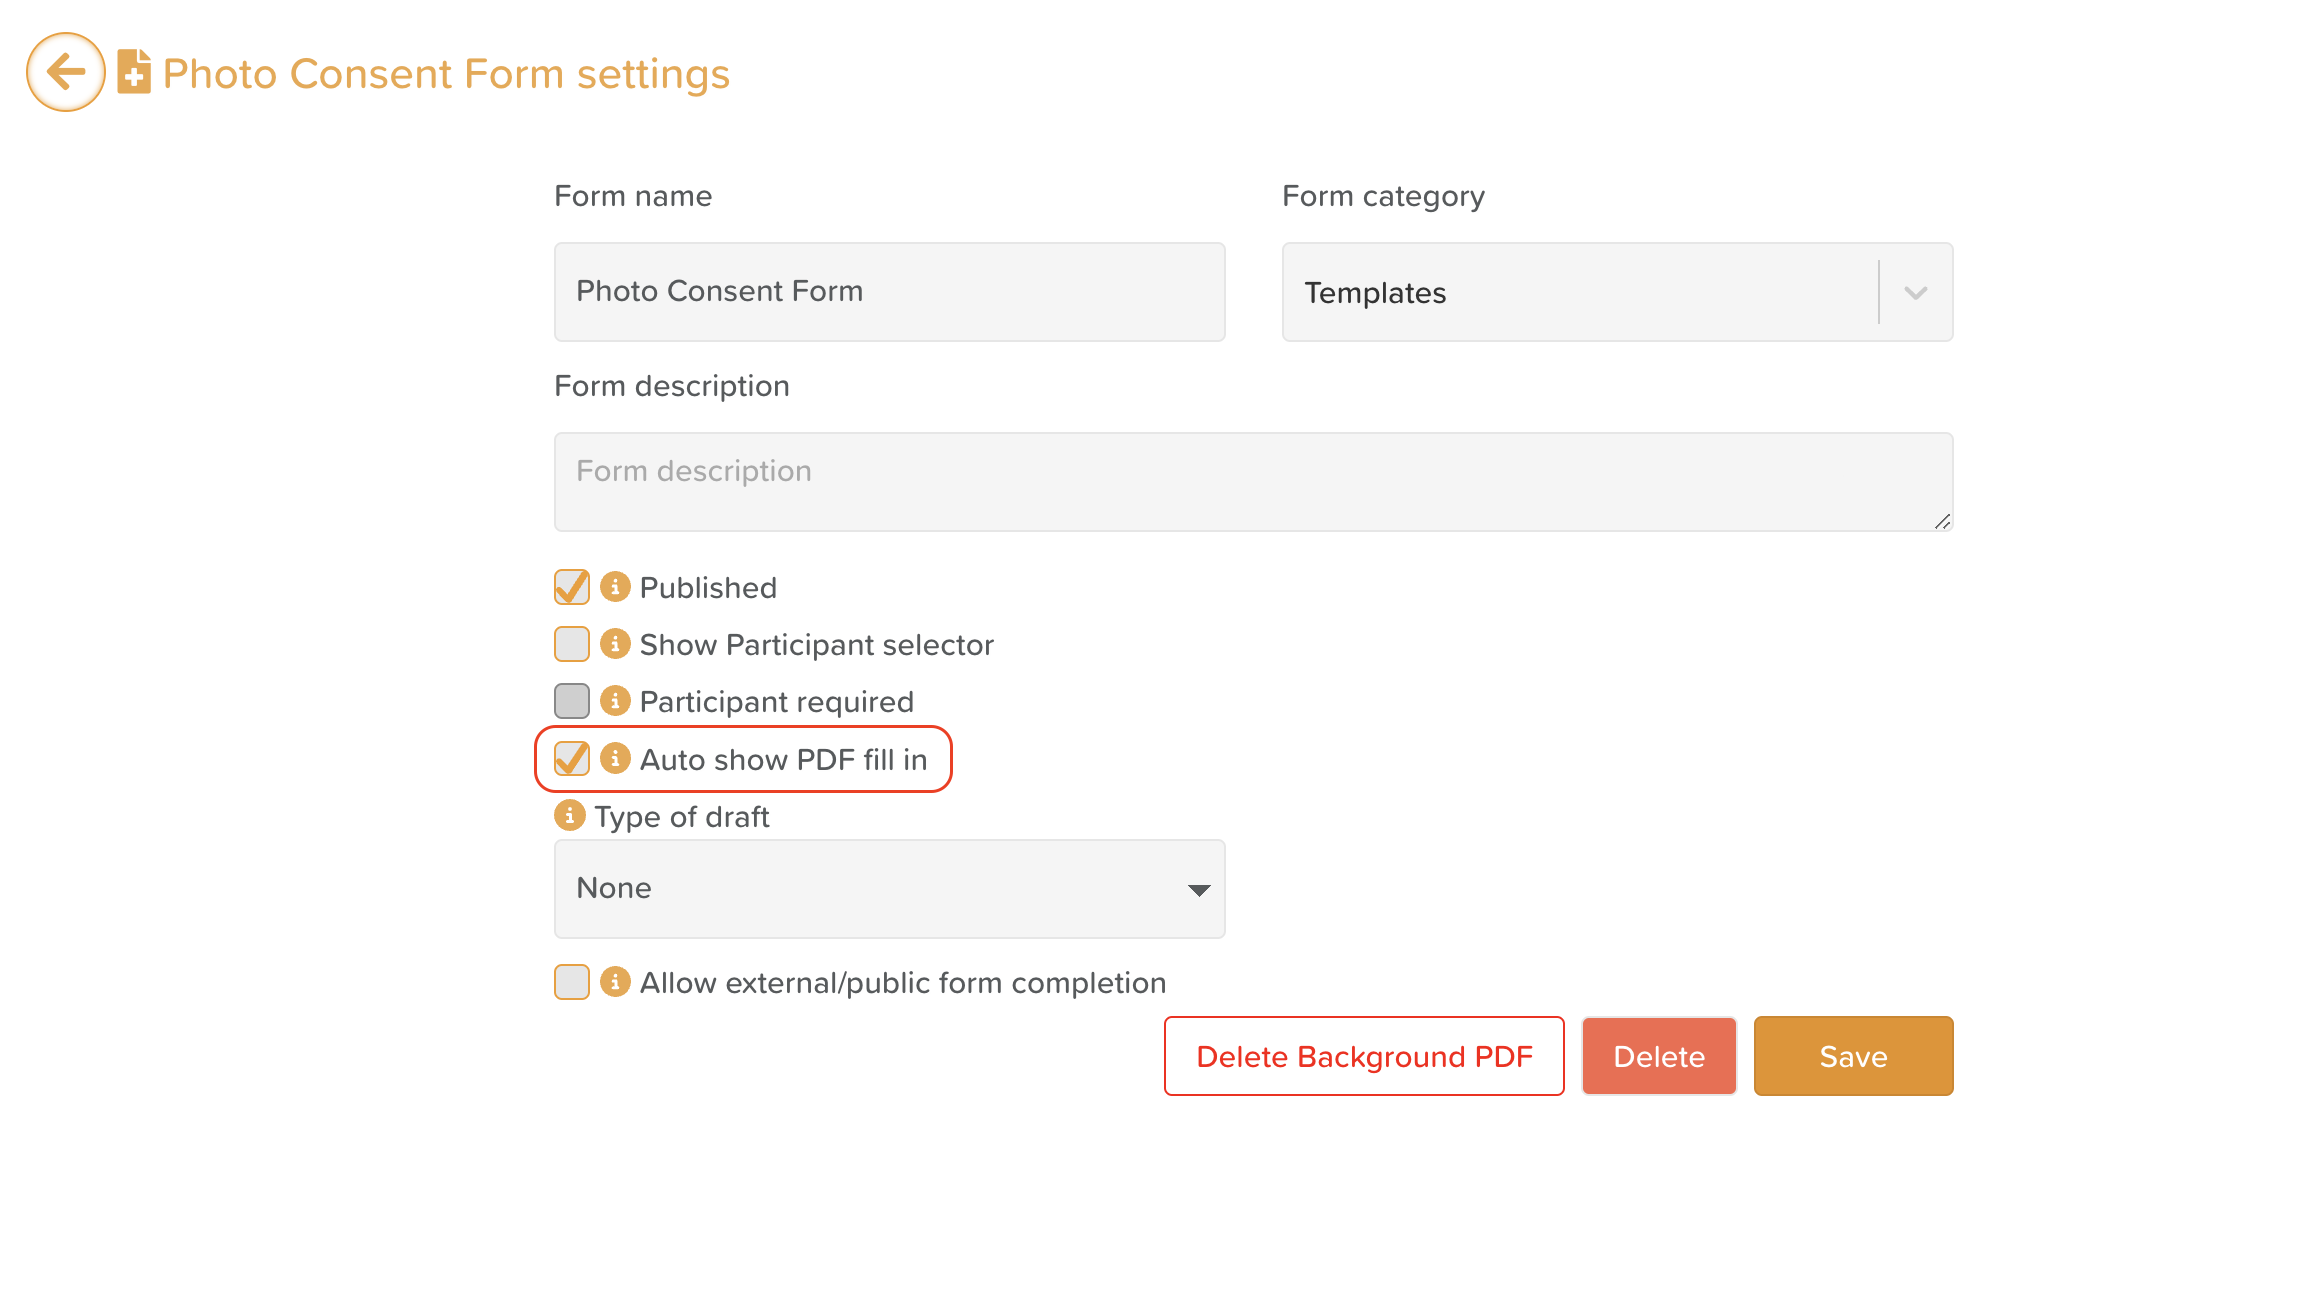
Task: Click info icon beside Show Participant selector
Action: pos(615,644)
